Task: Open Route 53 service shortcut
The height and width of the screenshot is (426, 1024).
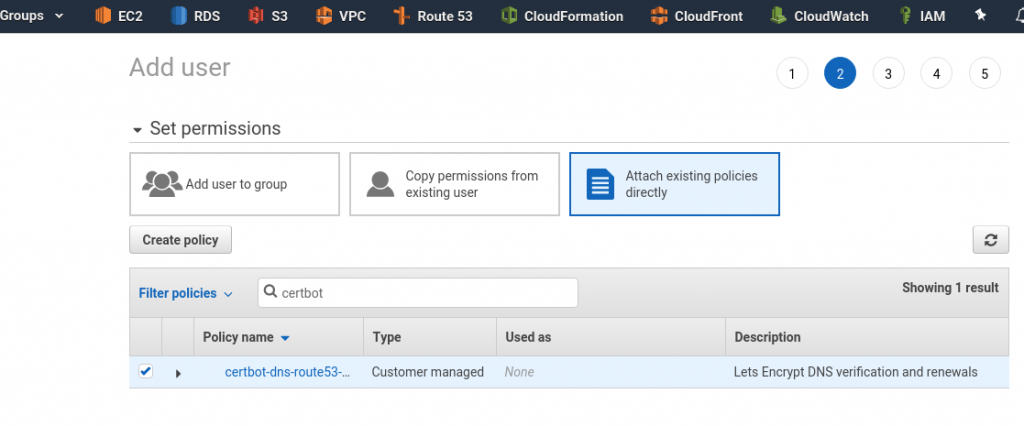Action: pyautogui.click(x=432, y=16)
